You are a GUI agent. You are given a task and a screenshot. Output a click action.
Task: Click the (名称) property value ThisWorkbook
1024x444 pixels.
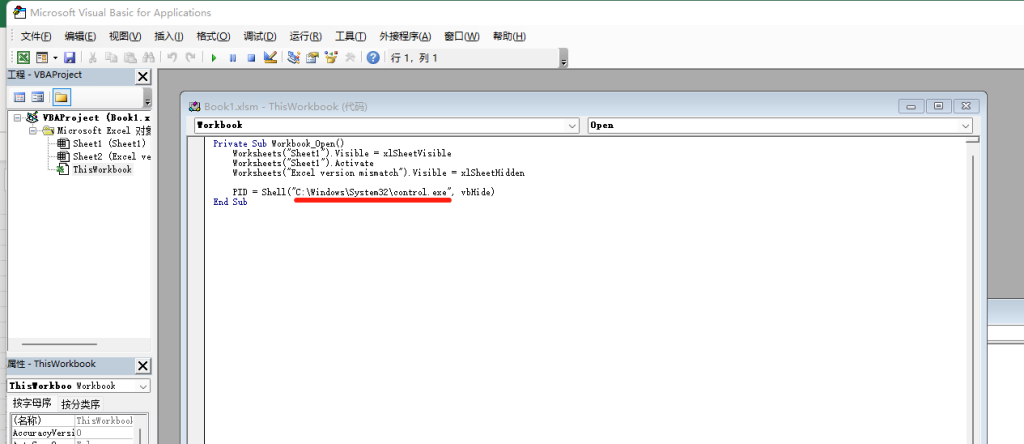tap(104, 421)
